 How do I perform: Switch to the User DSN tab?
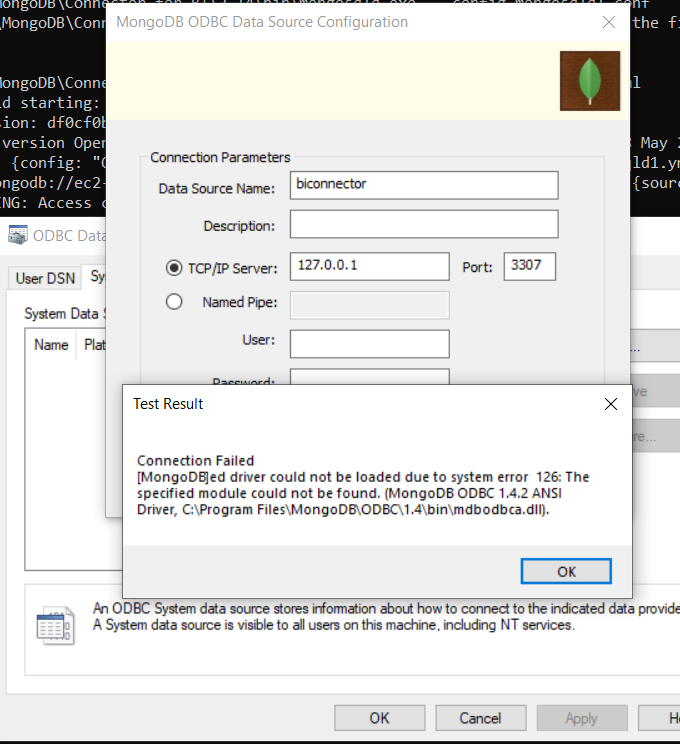coord(43,278)
